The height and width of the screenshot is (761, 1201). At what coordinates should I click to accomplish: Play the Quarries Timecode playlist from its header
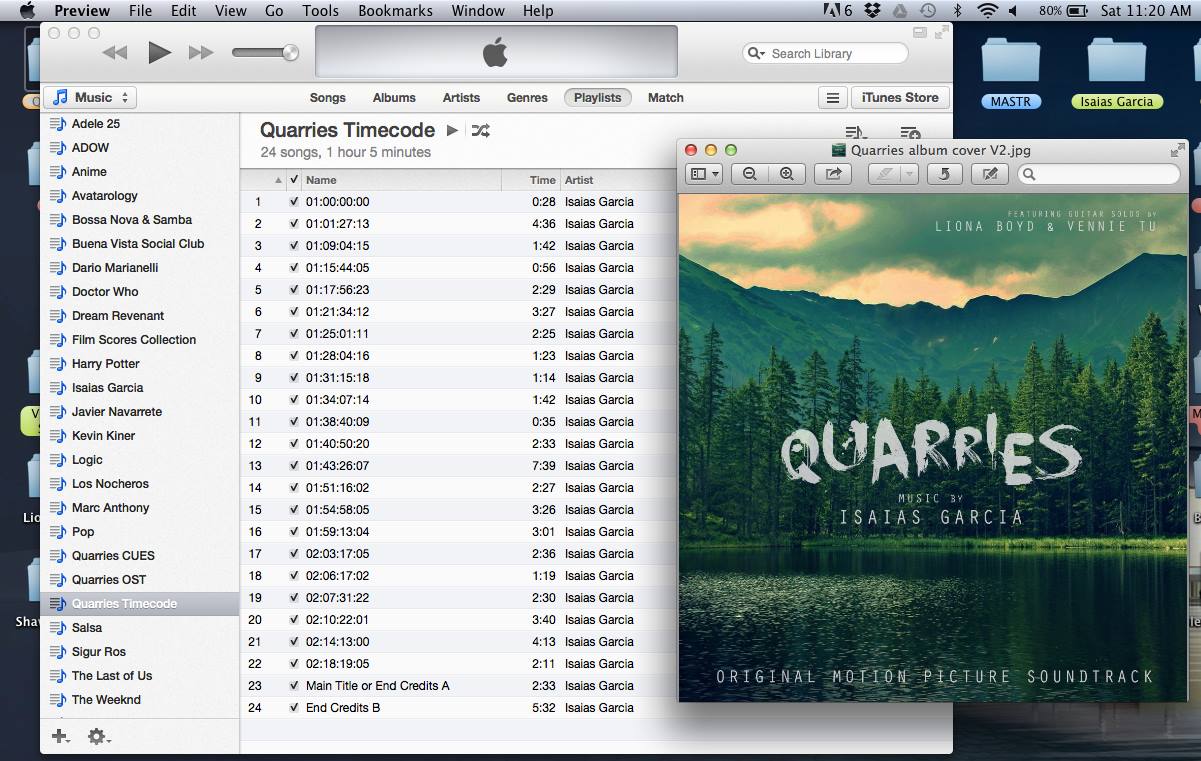pos(452,130)
